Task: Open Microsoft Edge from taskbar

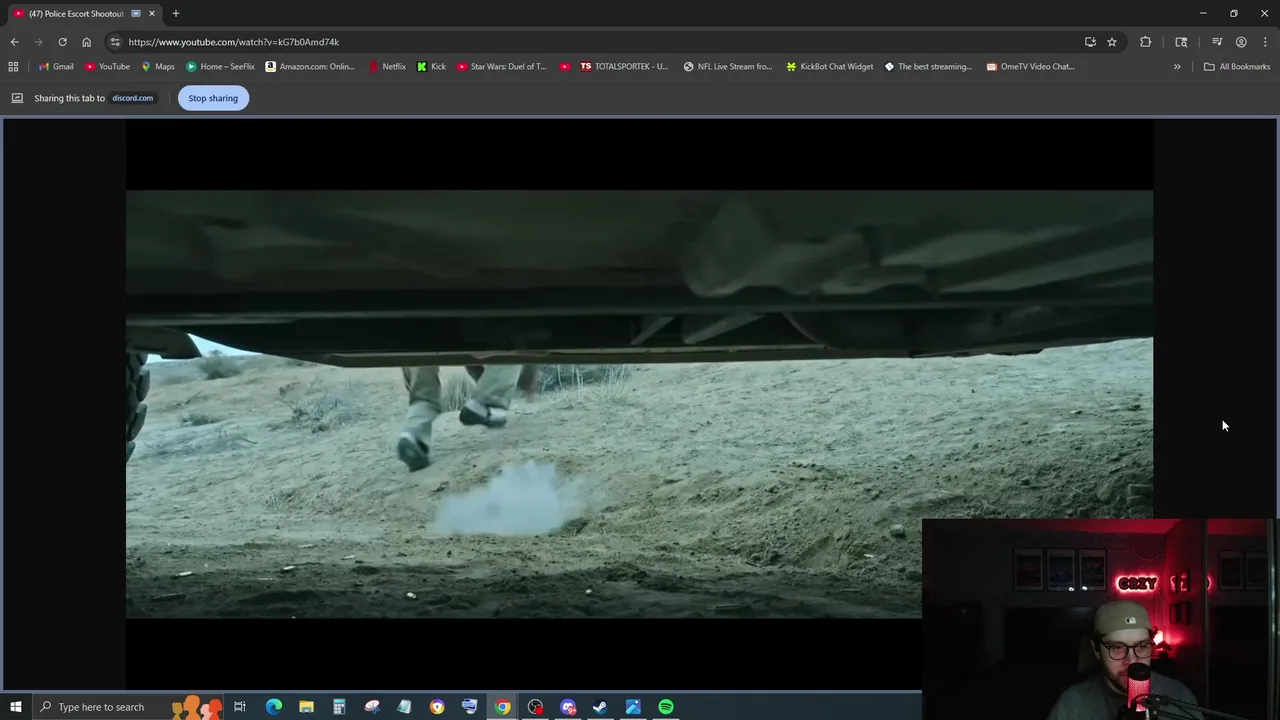Action: [x=273, y=707]
